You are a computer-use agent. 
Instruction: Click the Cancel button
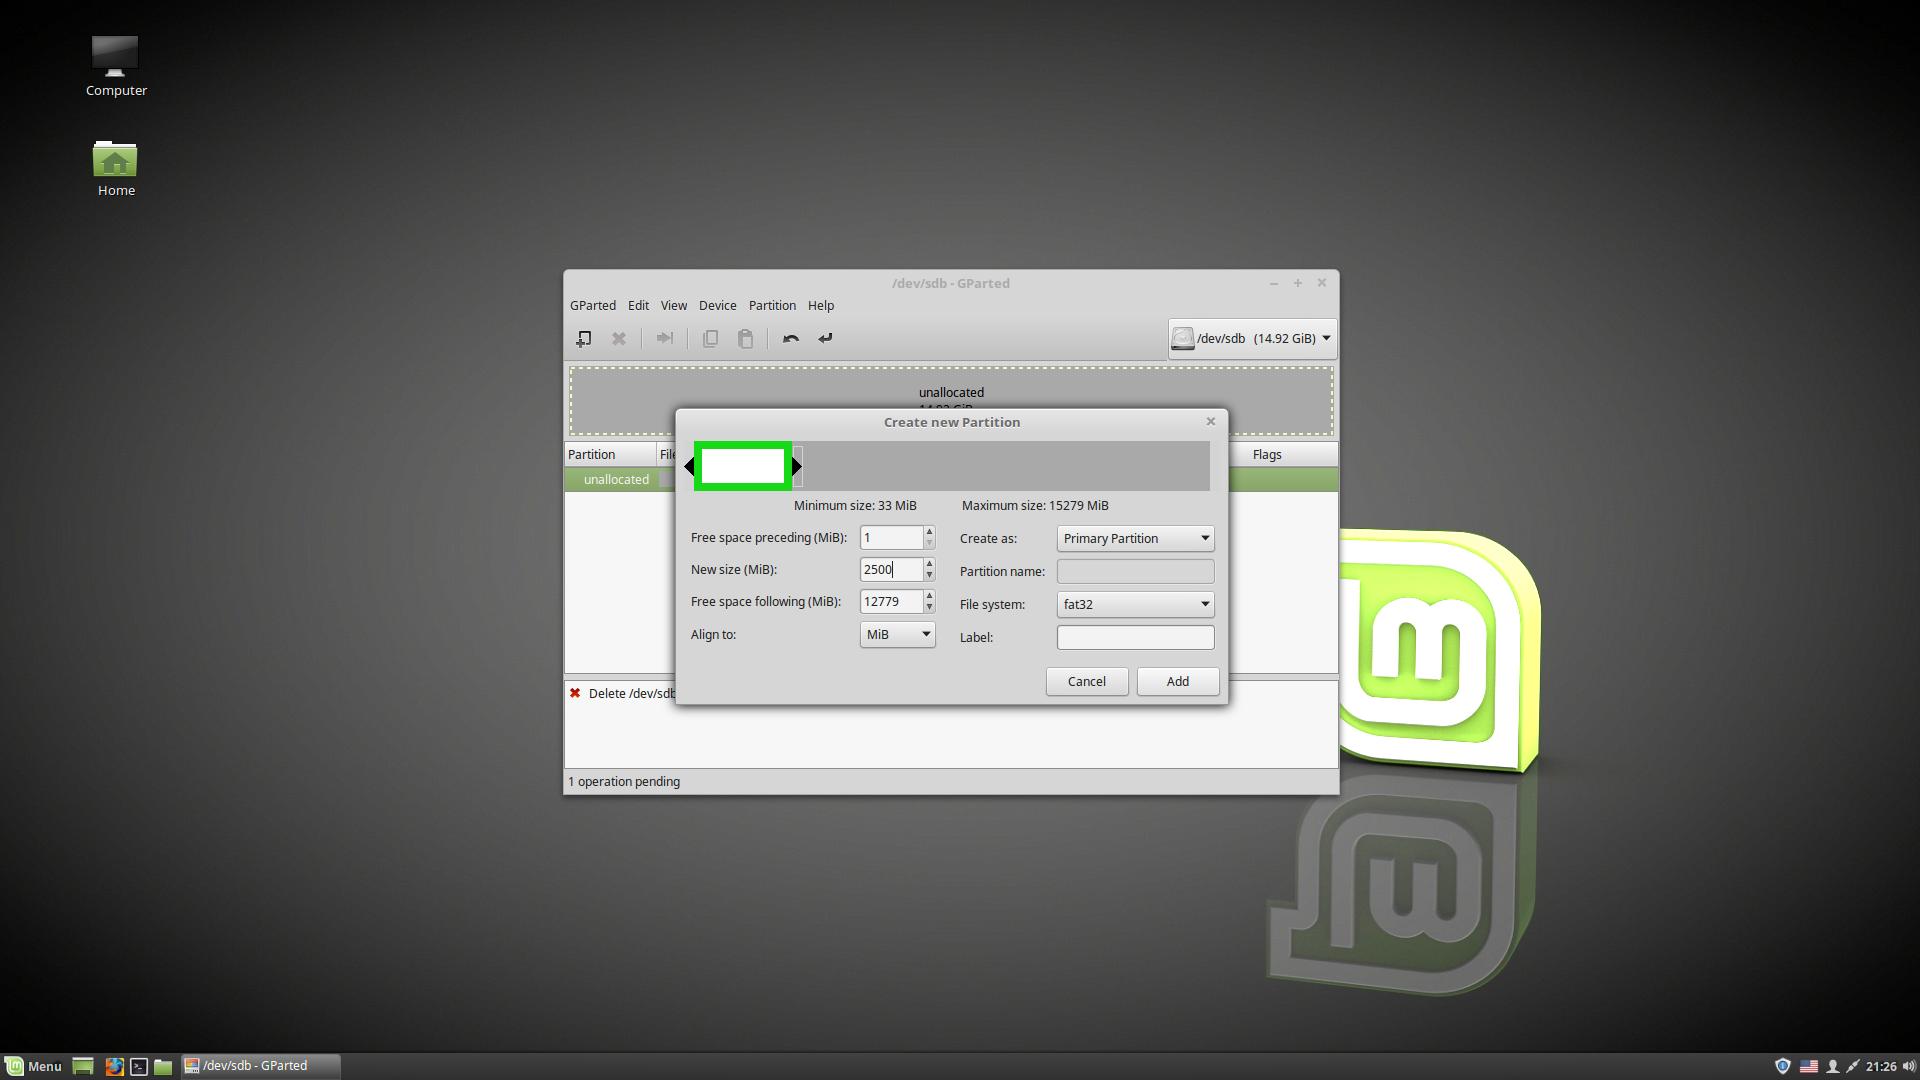[x=1087, y=682]
